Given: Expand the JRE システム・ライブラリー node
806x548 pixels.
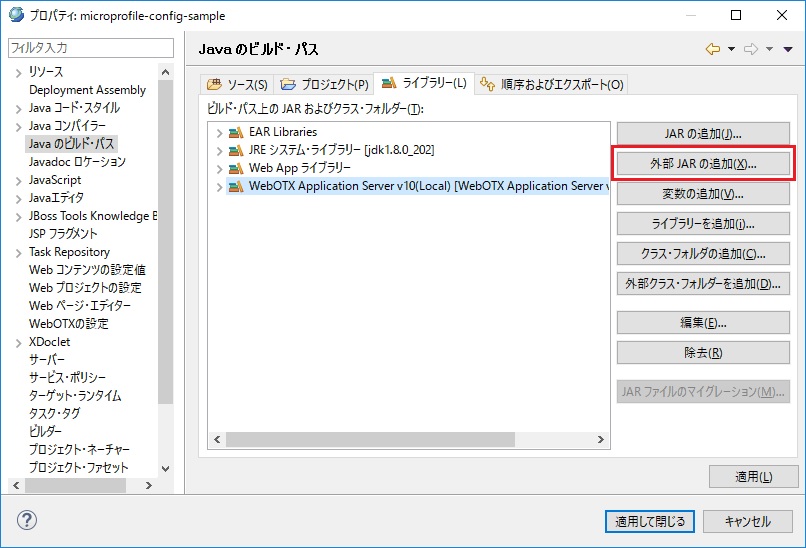Looking at the screenshot, I should point(219,150).
